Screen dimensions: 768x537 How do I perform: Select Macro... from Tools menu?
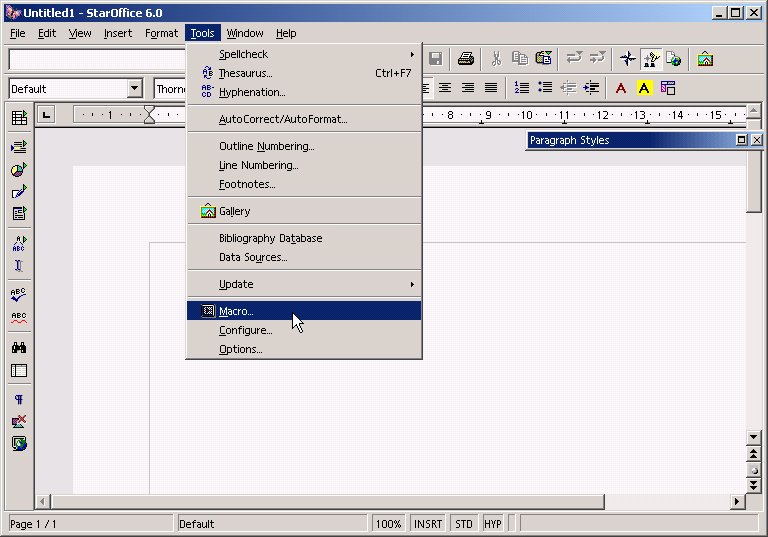(304, 311)
